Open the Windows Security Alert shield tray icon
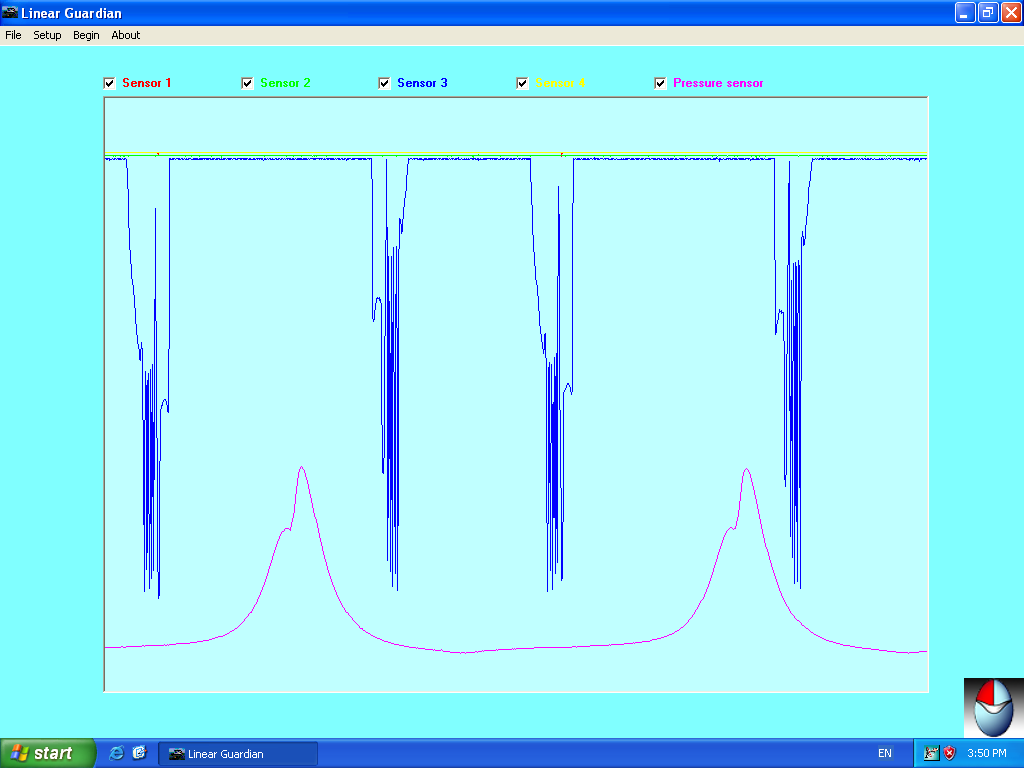This screenshot has height=768, width=1024. click(949, 753)
